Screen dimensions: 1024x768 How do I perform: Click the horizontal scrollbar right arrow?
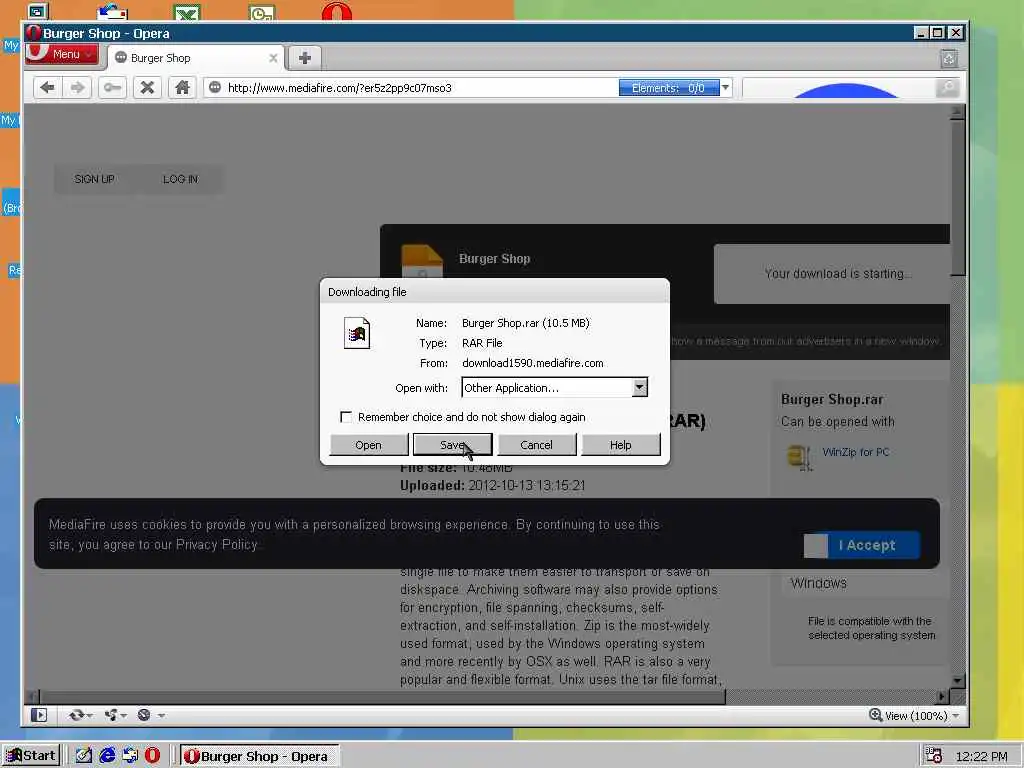(942, 697)
